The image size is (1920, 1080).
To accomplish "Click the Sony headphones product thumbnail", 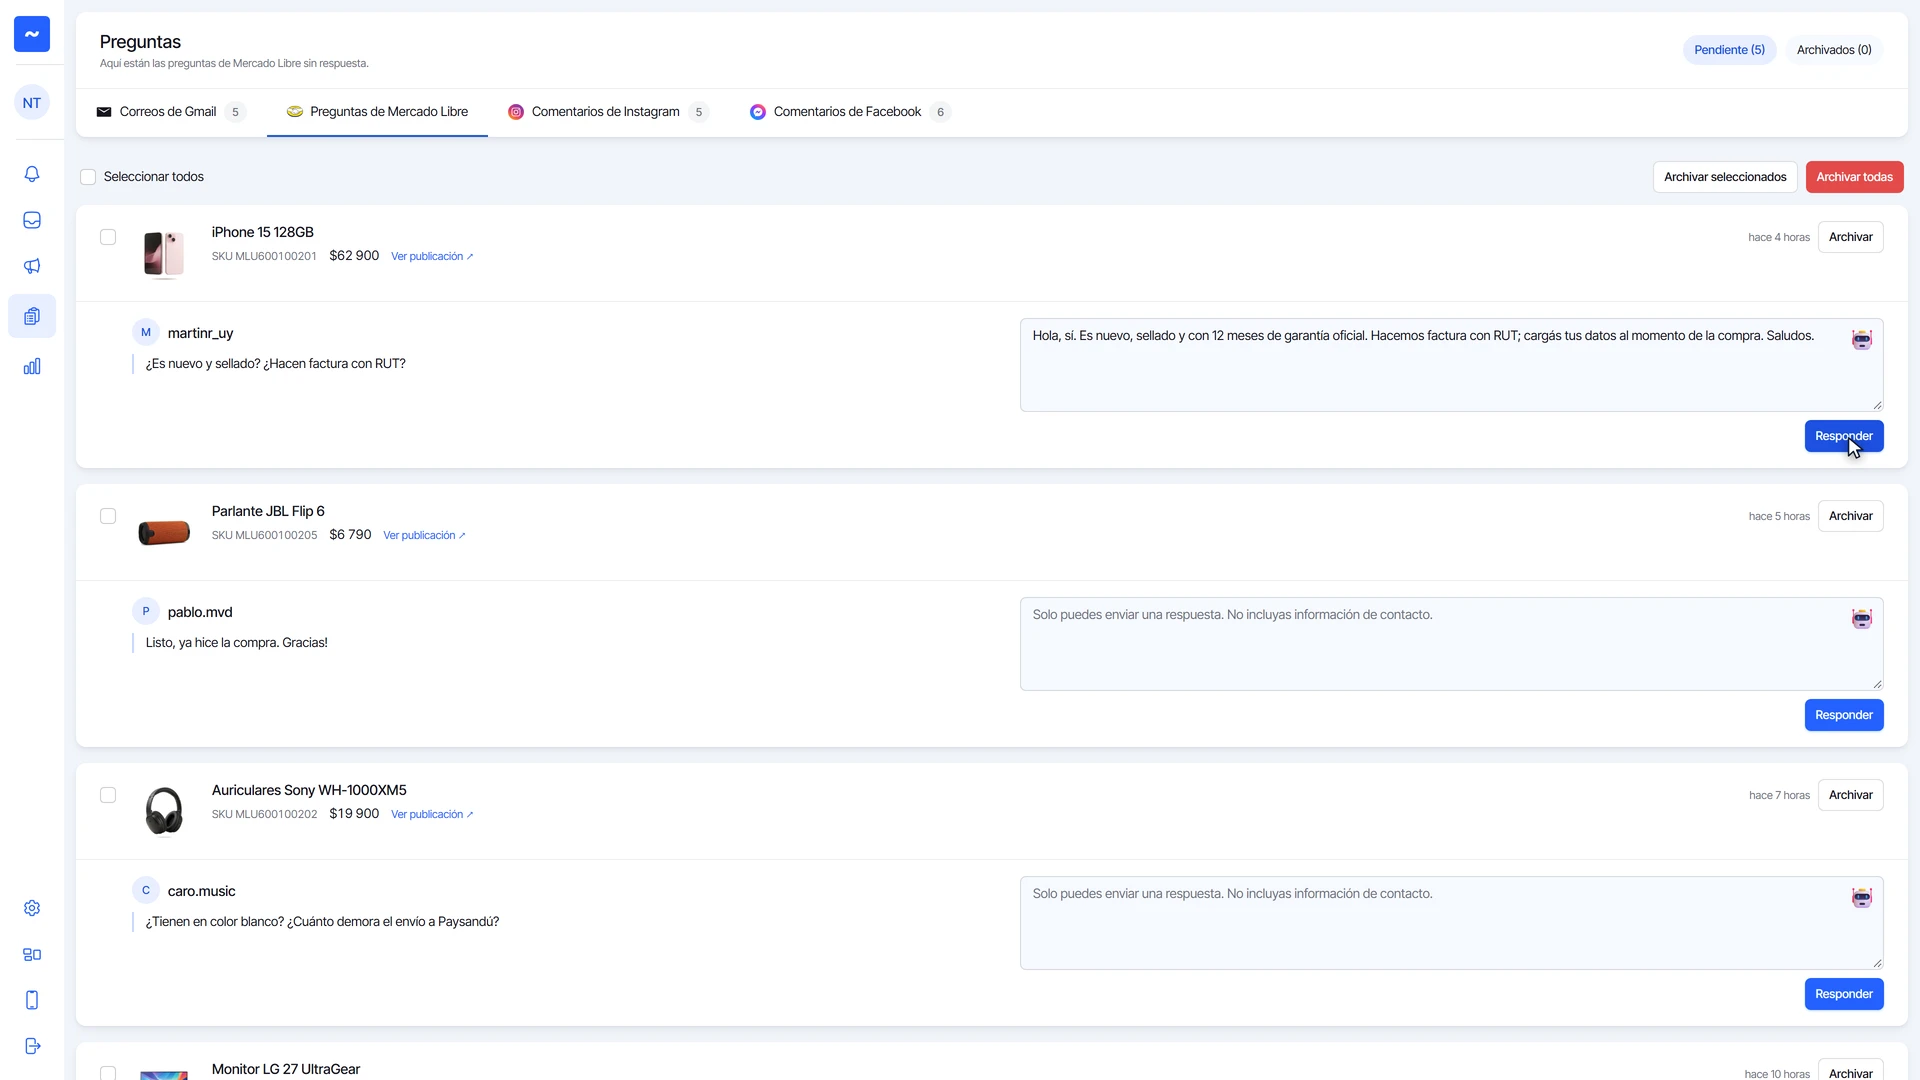I will click(x=164, y=811).
